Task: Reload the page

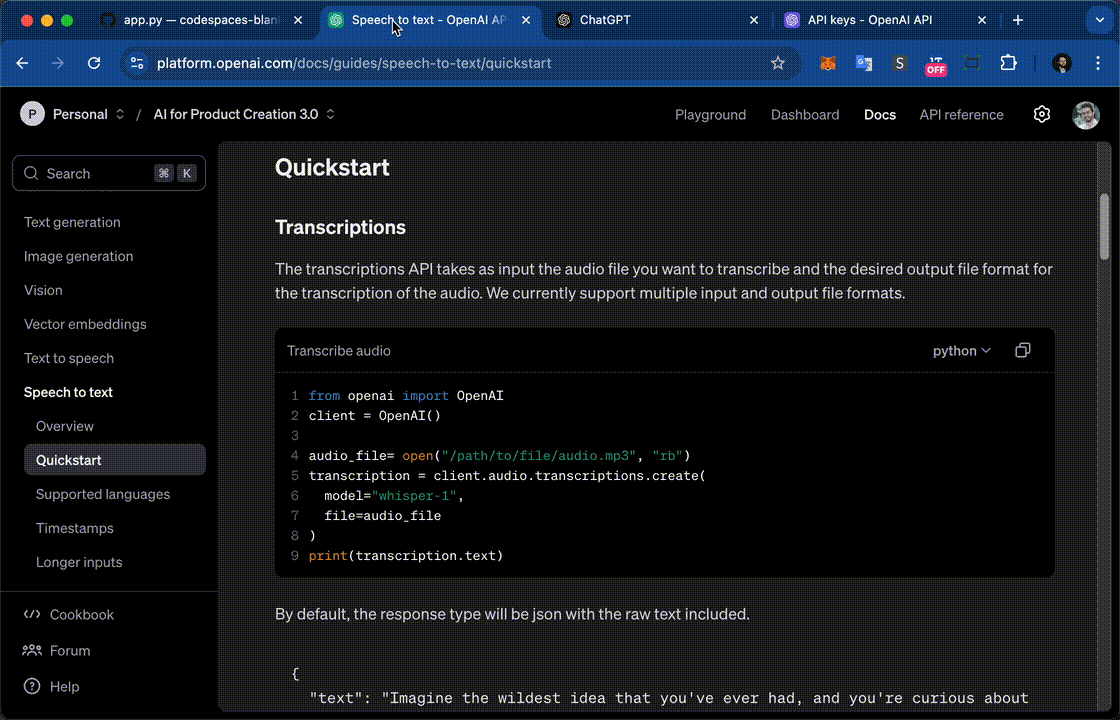Action: [x=94, y=63]
